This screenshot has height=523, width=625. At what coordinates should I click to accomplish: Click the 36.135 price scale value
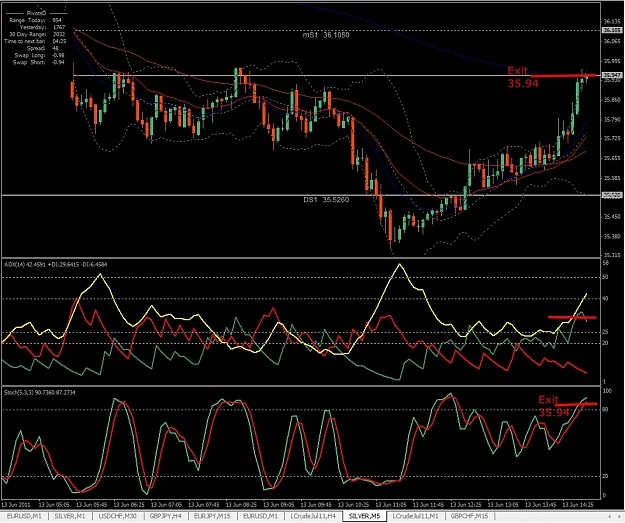click(612, 21)
